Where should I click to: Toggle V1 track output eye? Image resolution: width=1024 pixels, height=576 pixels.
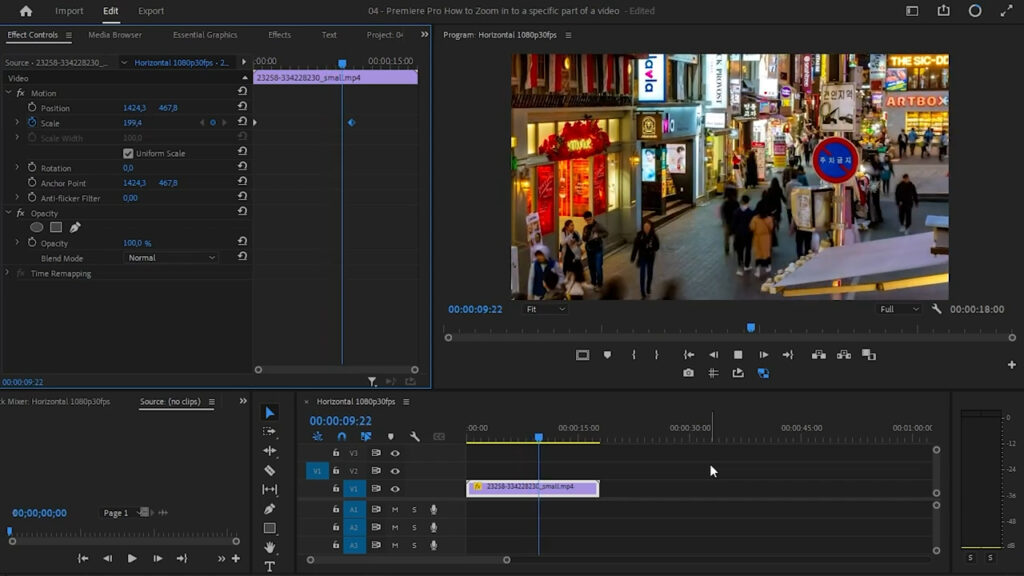tap(395, 488)
